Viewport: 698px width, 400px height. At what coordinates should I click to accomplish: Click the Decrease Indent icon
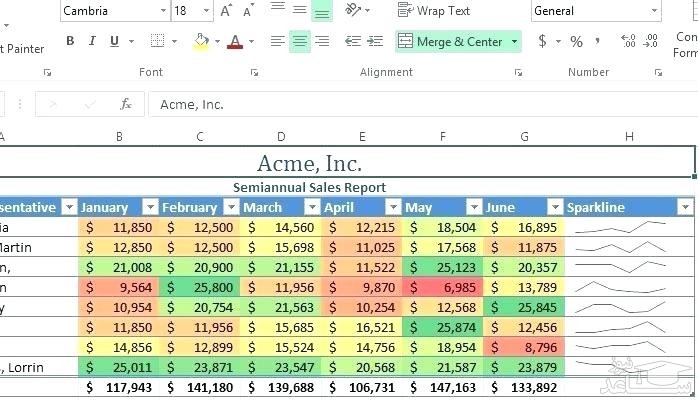click(352, 41)
